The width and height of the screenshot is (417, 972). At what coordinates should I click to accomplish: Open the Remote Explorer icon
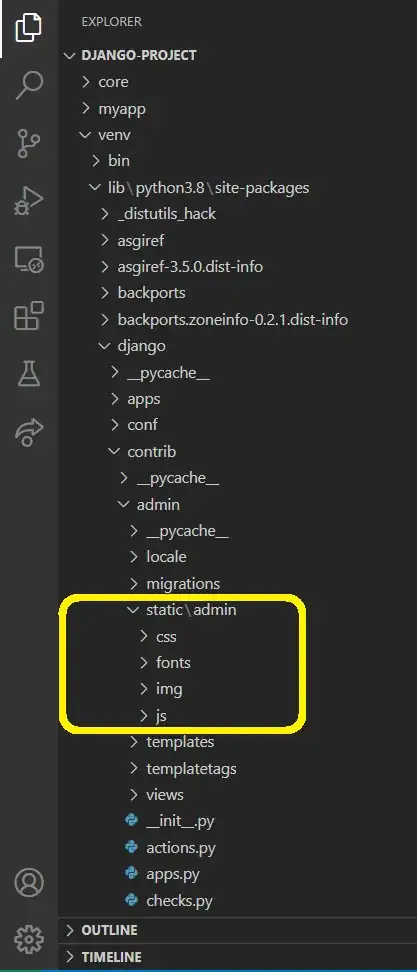29,259
